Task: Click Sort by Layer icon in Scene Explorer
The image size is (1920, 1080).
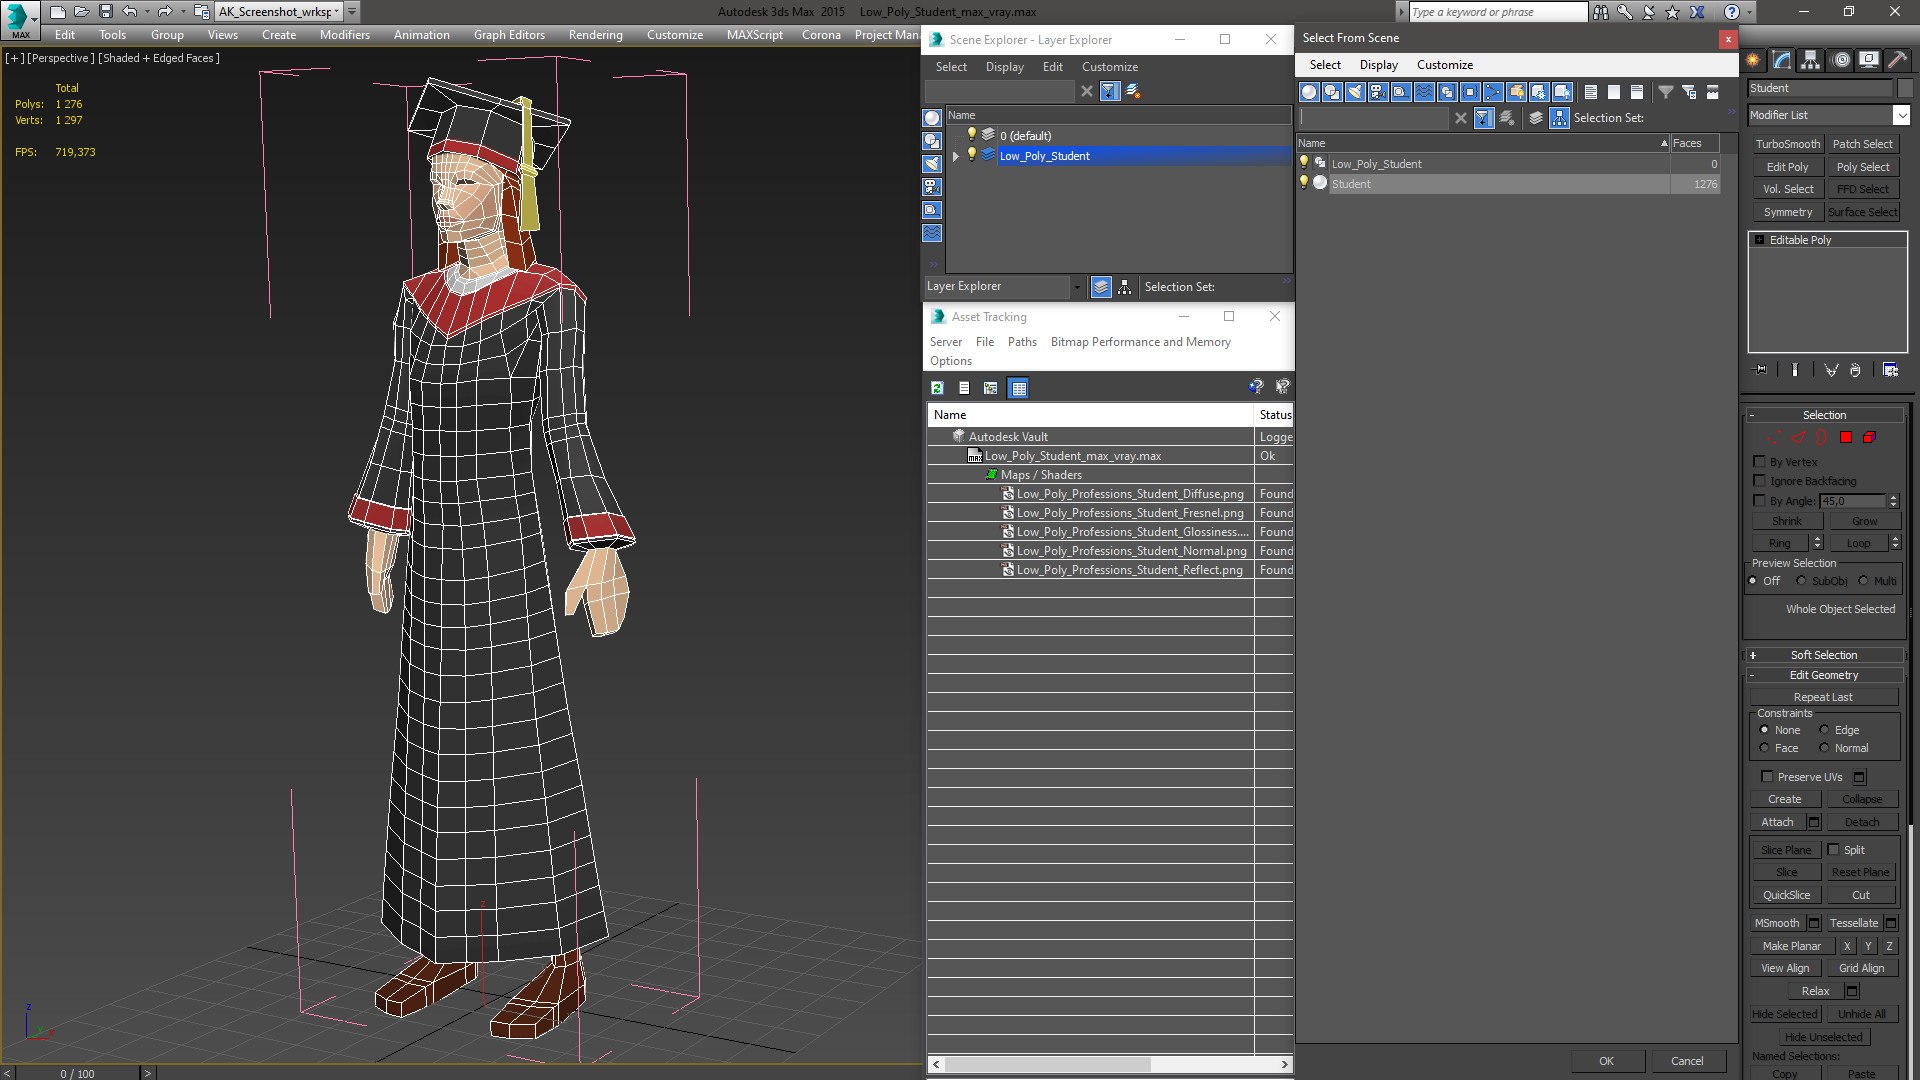Action: tap(1101, 287)
